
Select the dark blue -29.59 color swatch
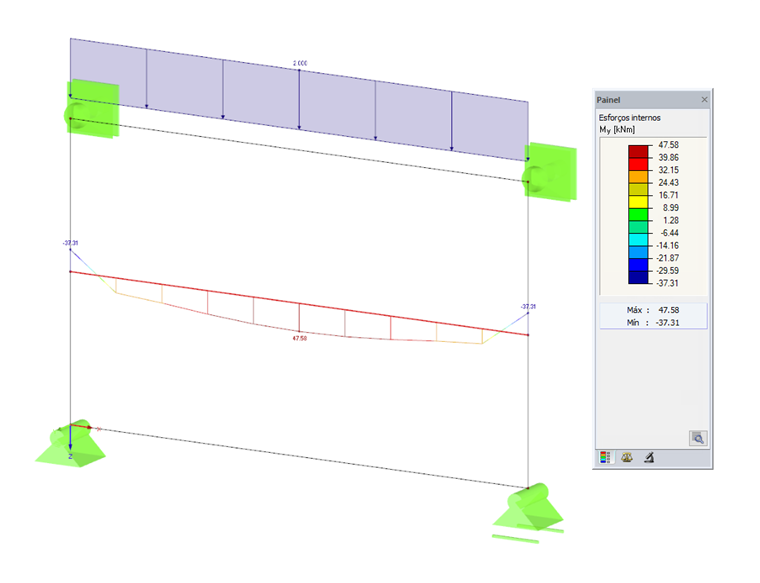point(638,277)
